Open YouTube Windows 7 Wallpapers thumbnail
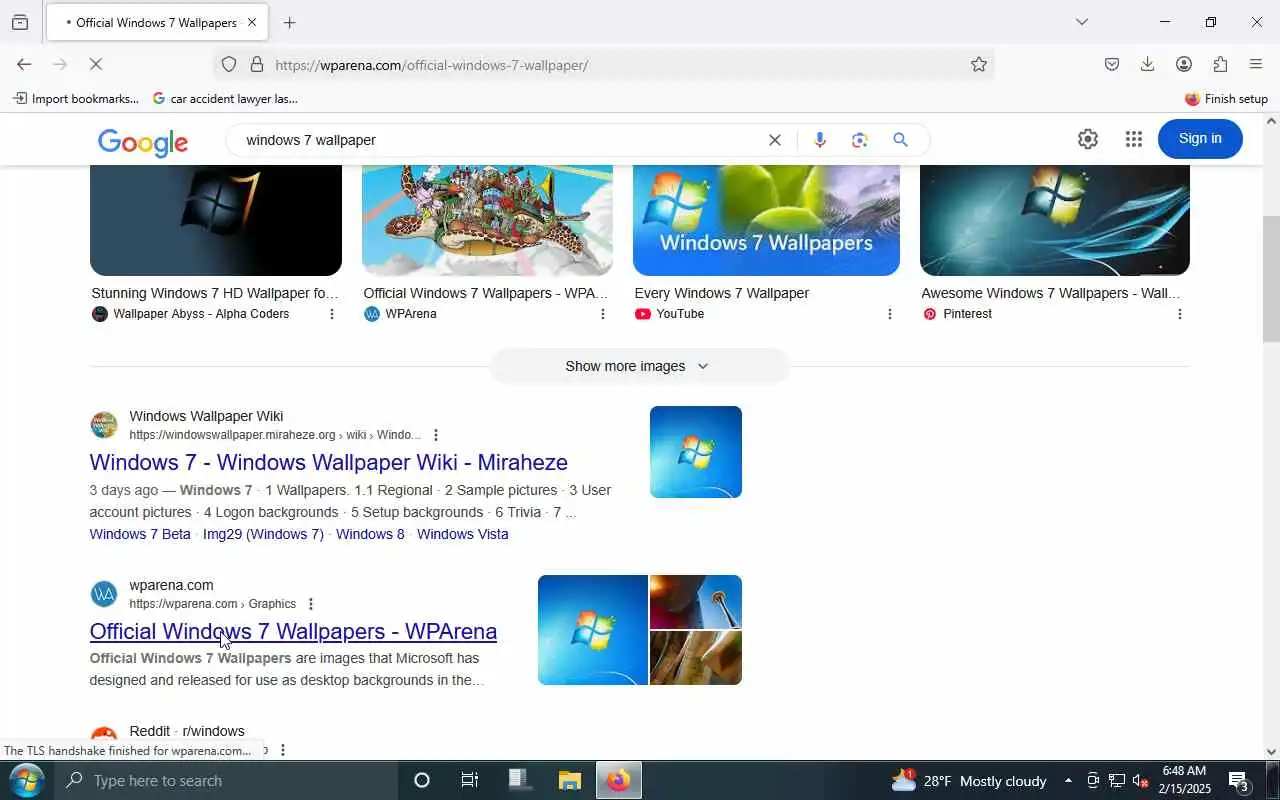1280x800 pixels. (x=766, y=220)
